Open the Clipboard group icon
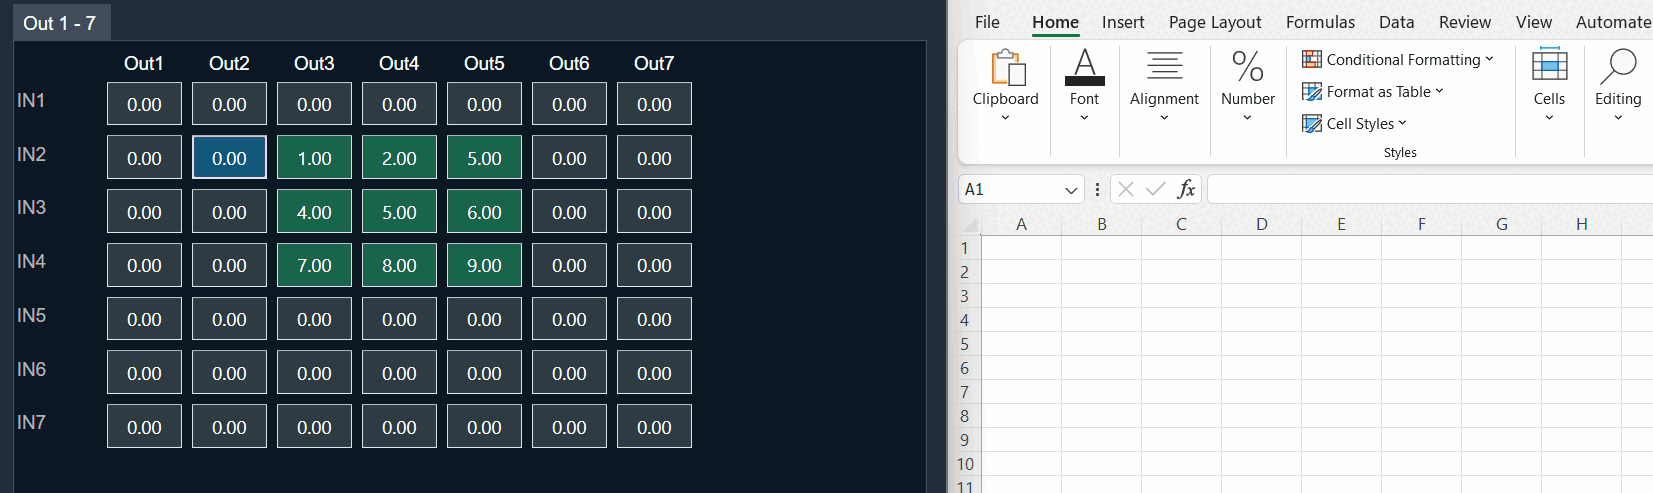Viewport: 1653px width, 493px height. point(1008,68)
